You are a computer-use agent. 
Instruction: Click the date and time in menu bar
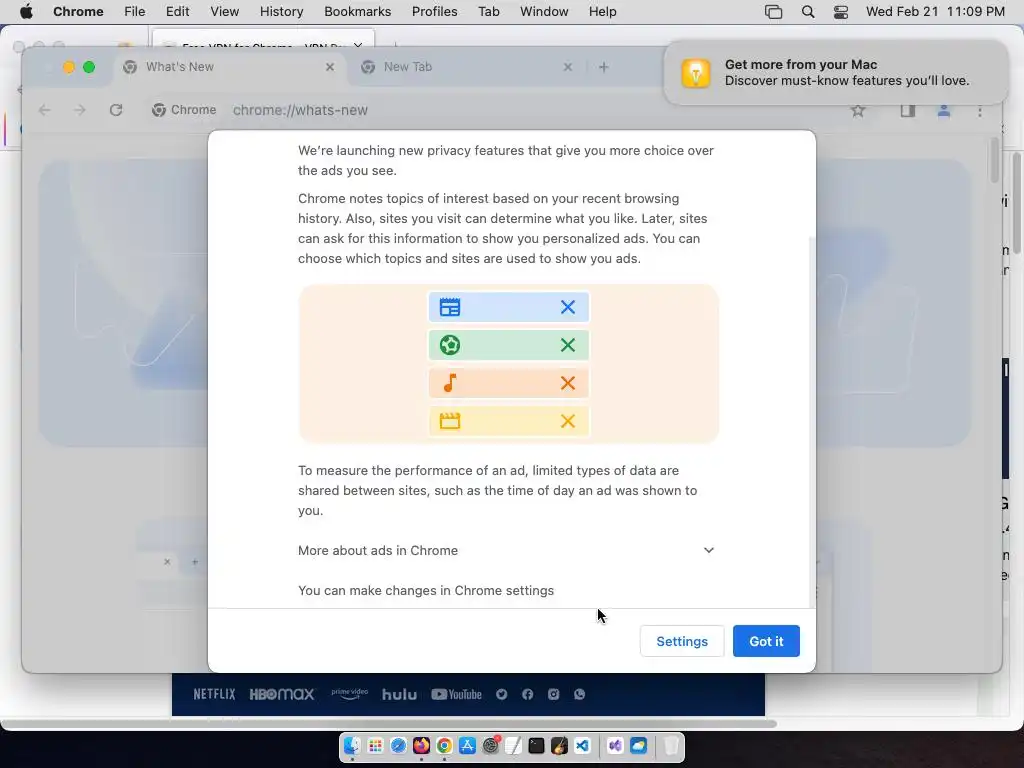coord(935,11)
